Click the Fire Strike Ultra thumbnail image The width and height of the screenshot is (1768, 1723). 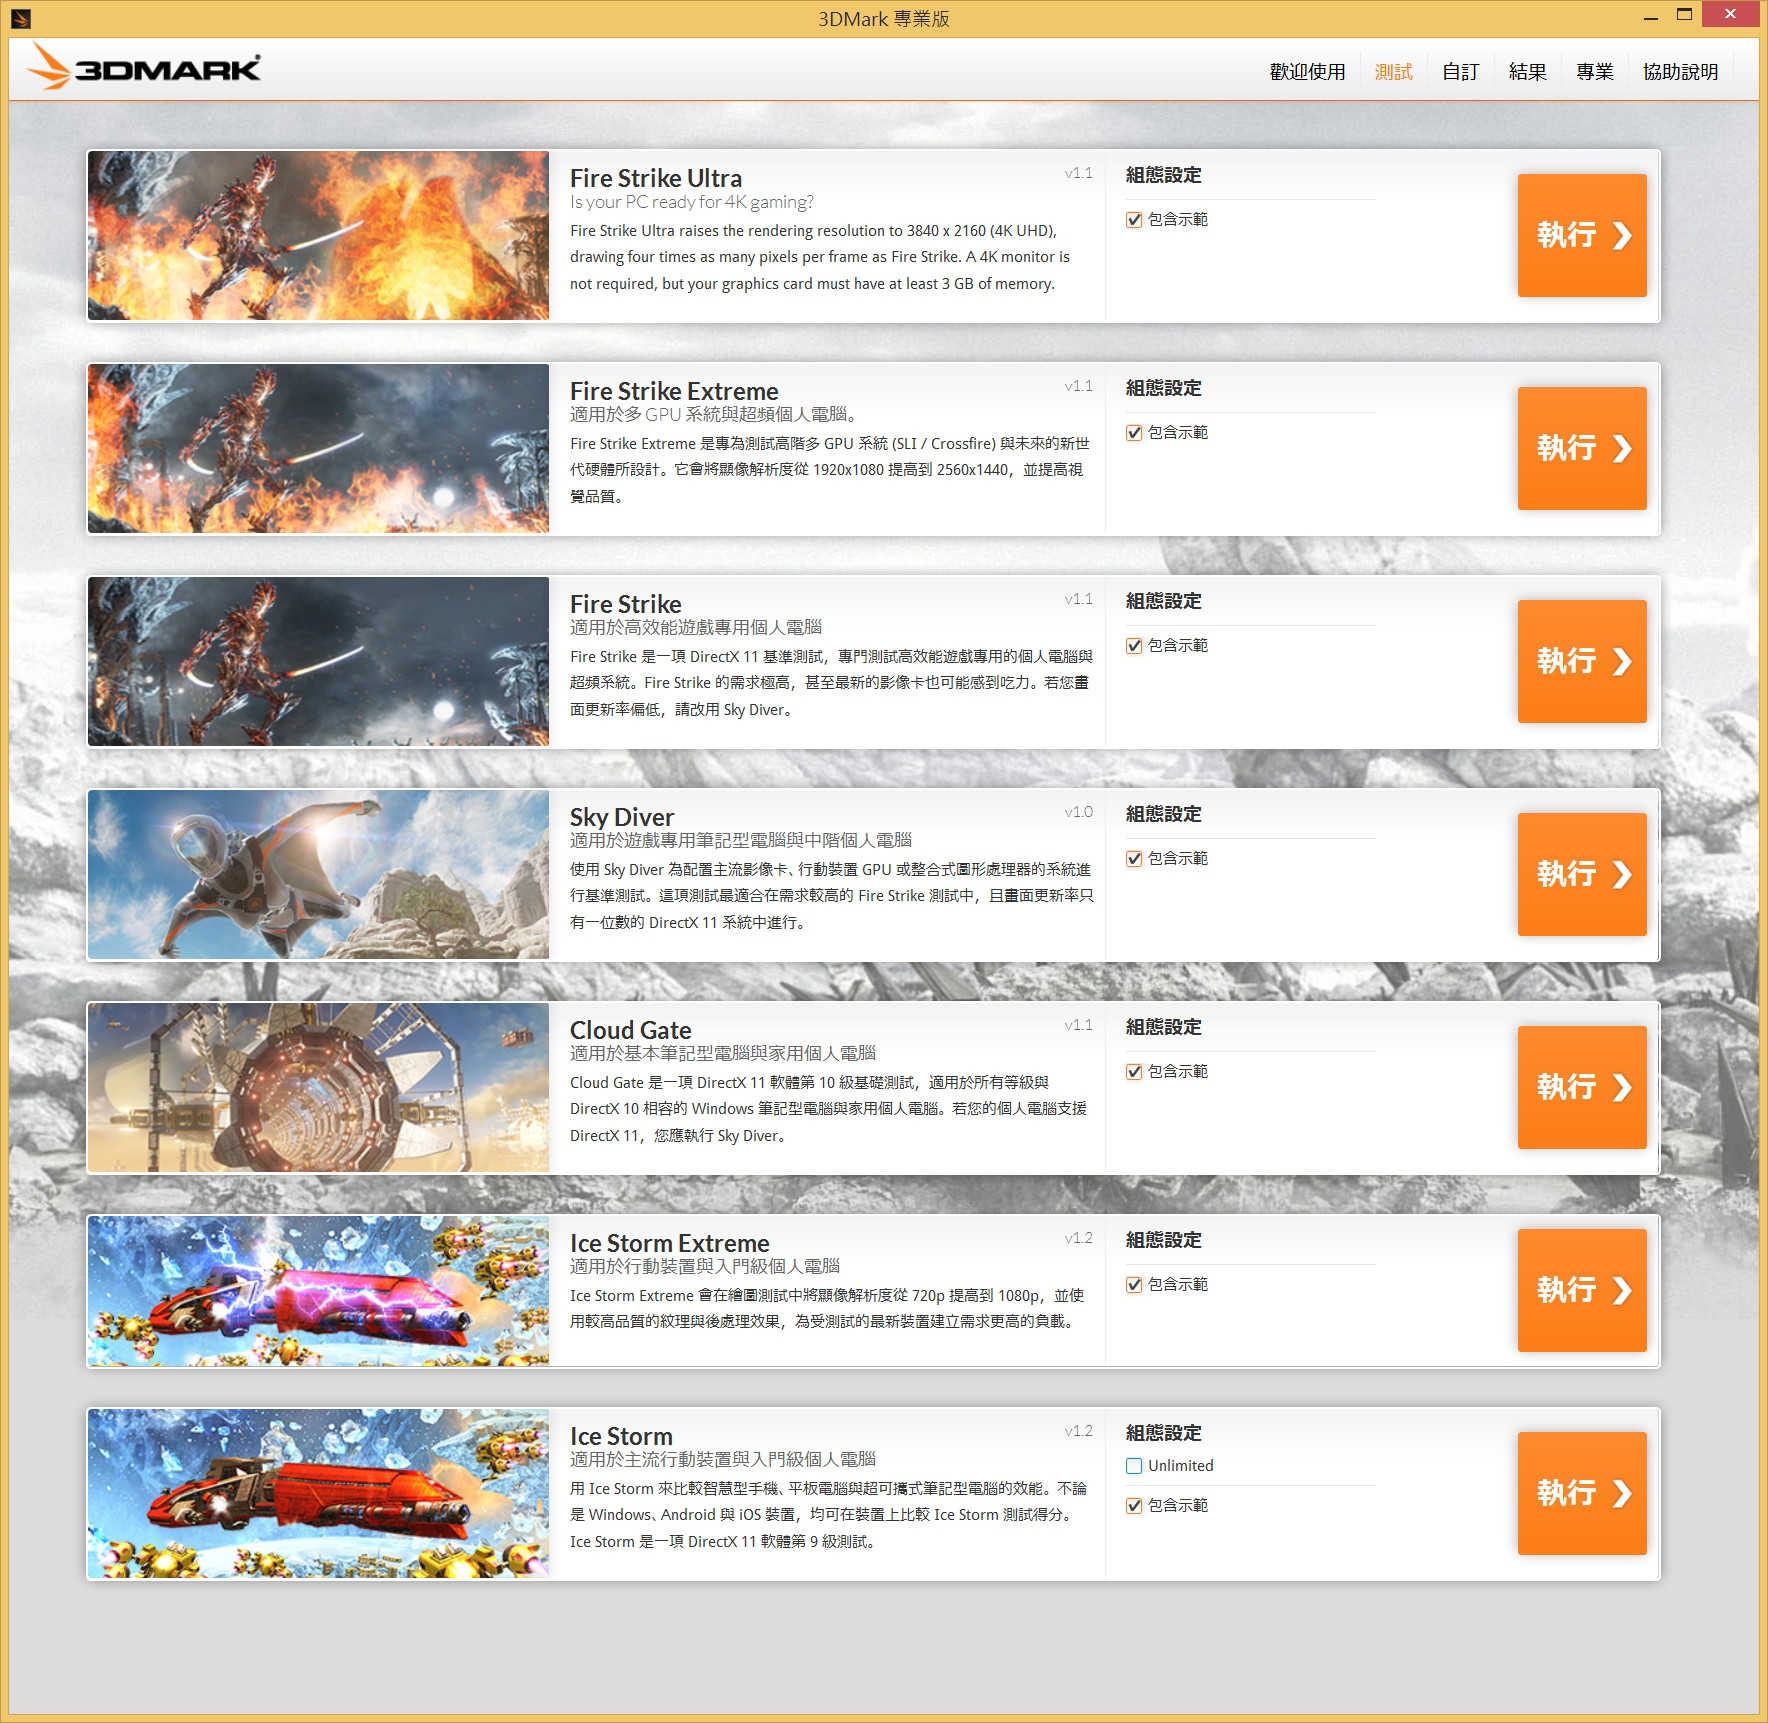tap(318, 236)
